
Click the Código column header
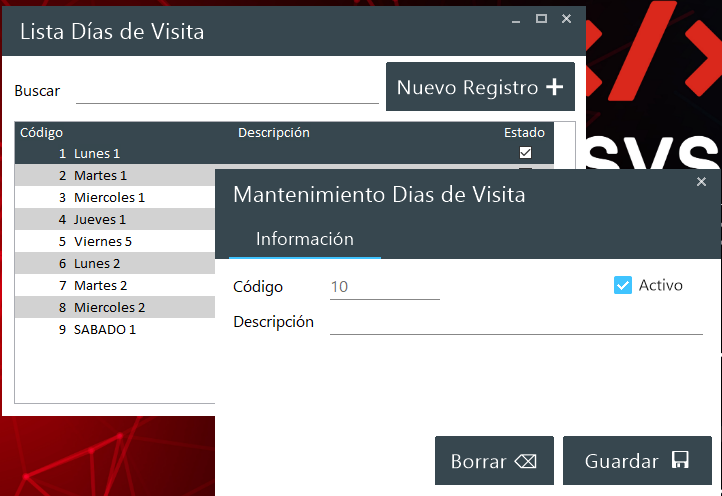coord(42,132)
